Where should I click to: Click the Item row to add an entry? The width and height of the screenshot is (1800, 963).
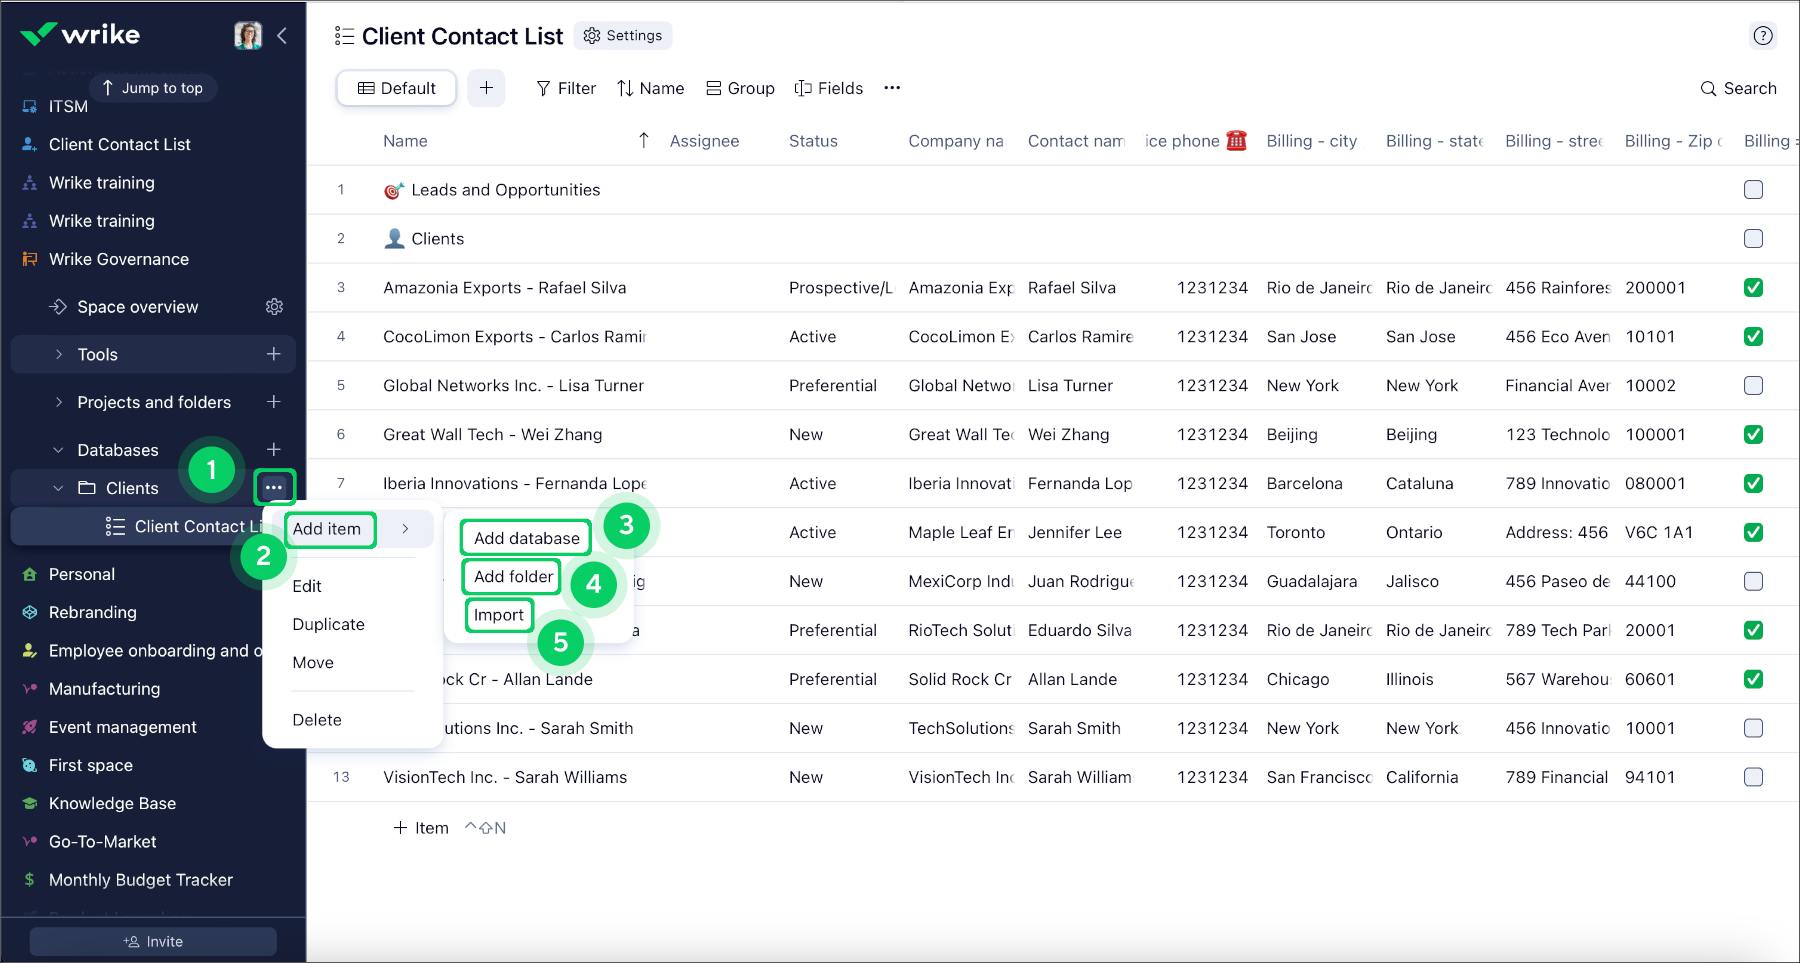coord(421,827)
